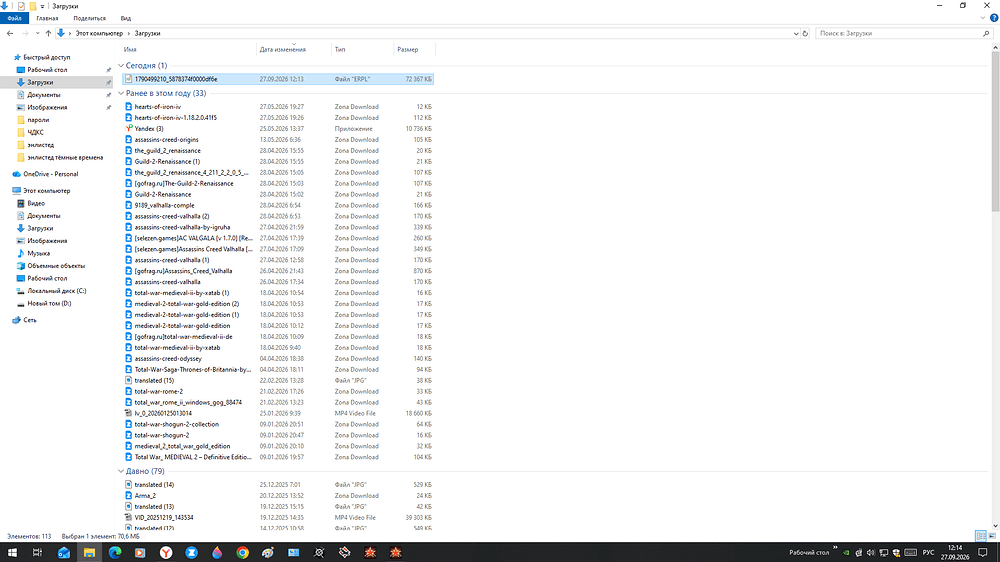Open Новый том (D:) in sidebar

[49, 304]
